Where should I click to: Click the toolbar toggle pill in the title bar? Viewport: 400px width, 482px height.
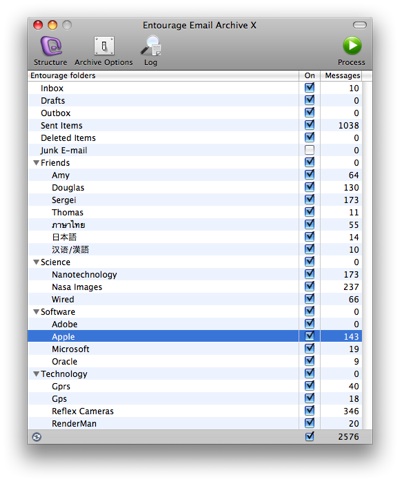coord(360,25)
